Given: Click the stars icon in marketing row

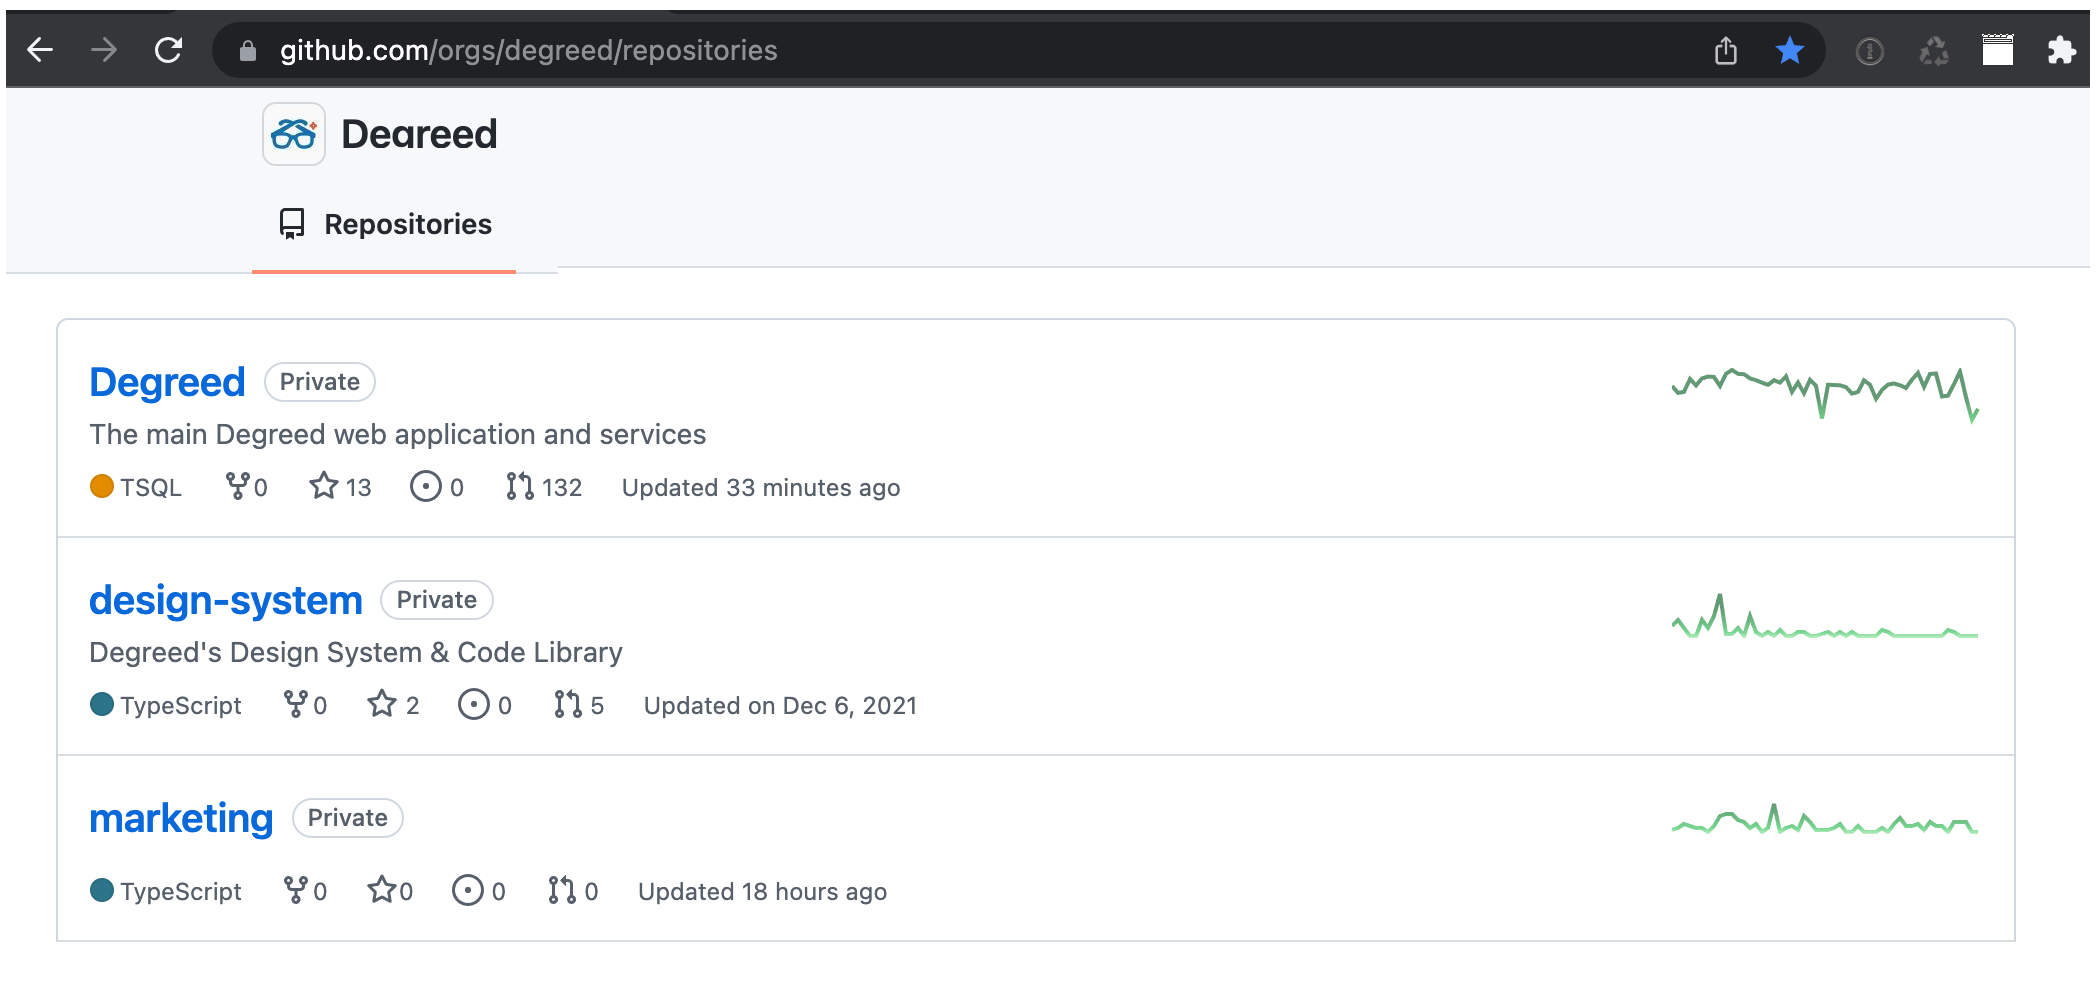Looking at the screenshot, I should (x=382, y=889).
